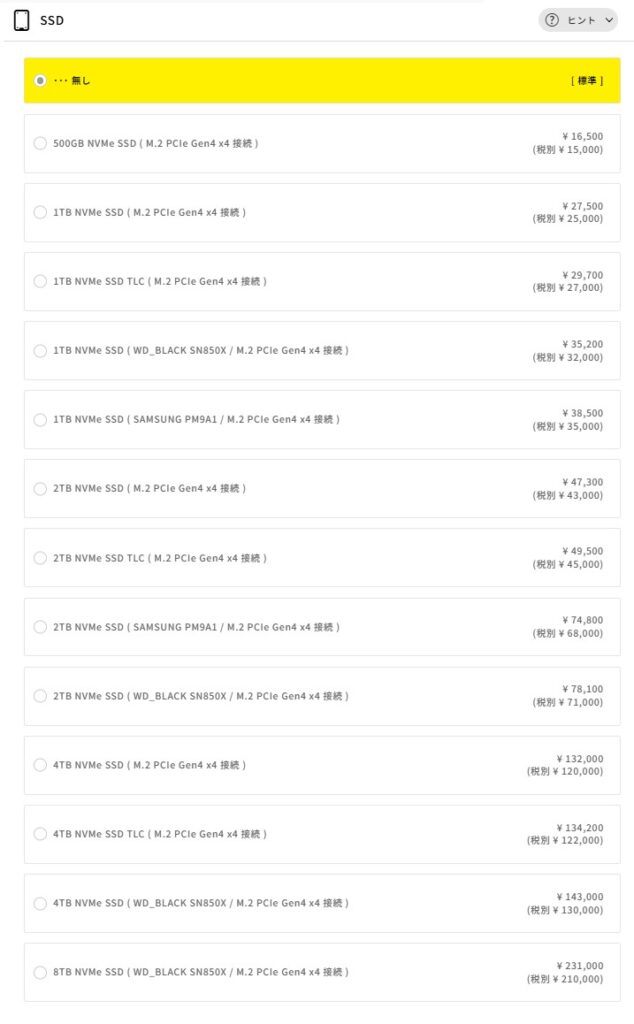Select 1TB SAMSUNG PM9A1 SSD option

(40, 419)
